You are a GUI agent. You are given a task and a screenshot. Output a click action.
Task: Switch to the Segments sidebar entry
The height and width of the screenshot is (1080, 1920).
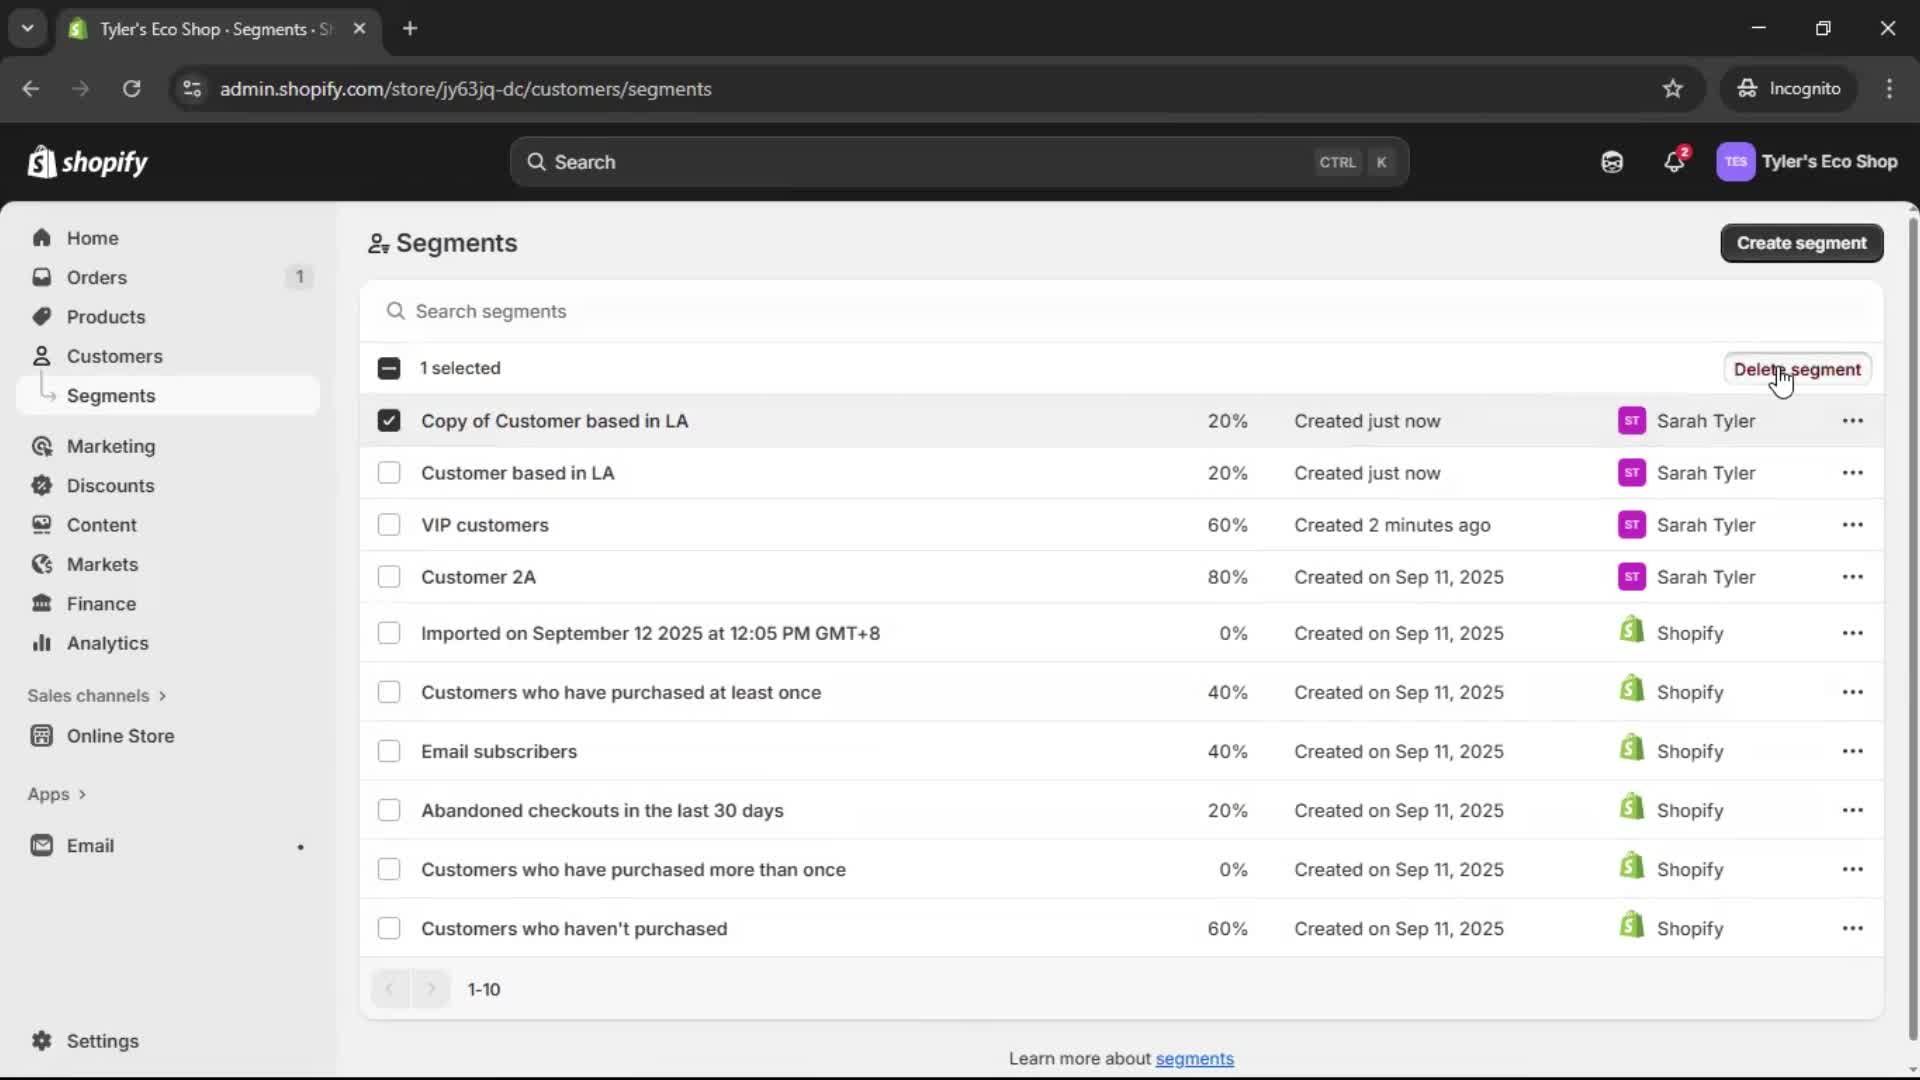coord(112,395)
